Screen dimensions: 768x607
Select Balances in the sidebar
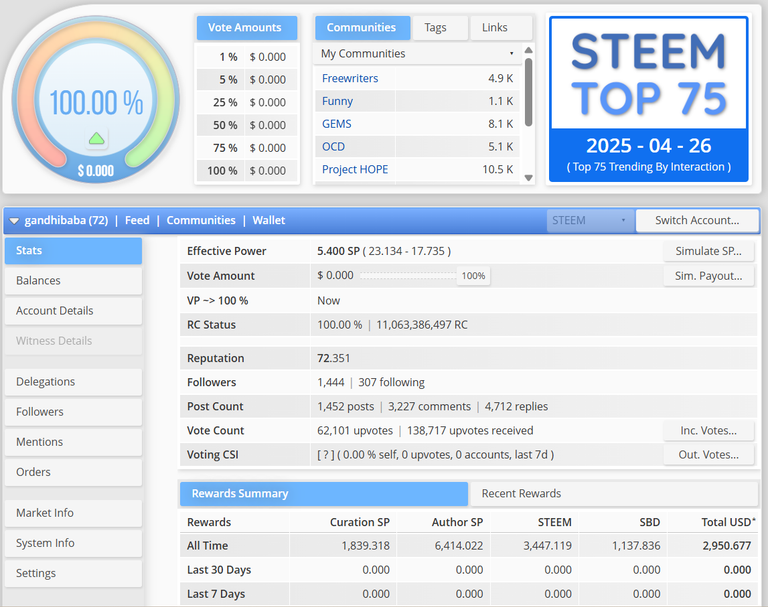[73, 281]
